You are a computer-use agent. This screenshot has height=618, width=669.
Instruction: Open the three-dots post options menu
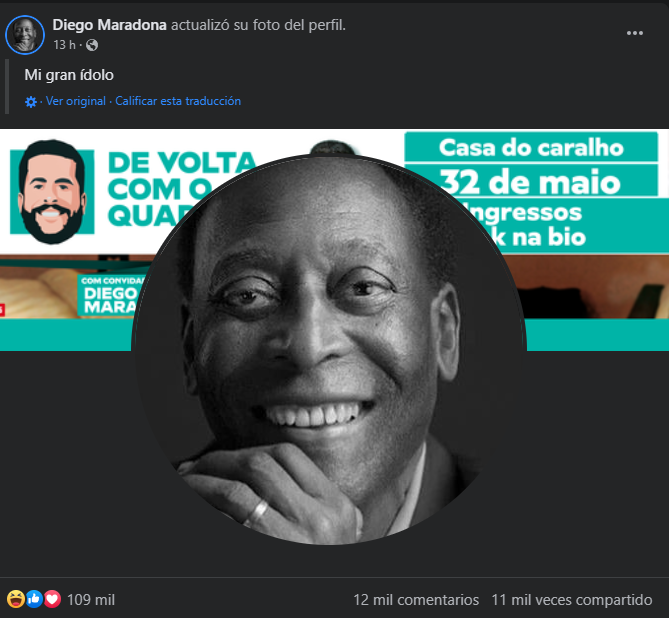[634, 33]
